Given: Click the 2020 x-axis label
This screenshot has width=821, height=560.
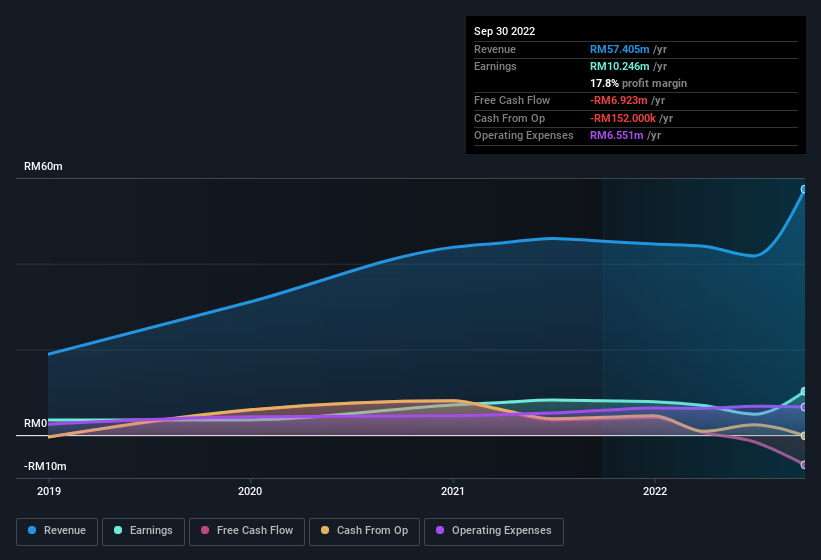Looking at the screenshot, I should pyautogui.click(x=250, y=491).
